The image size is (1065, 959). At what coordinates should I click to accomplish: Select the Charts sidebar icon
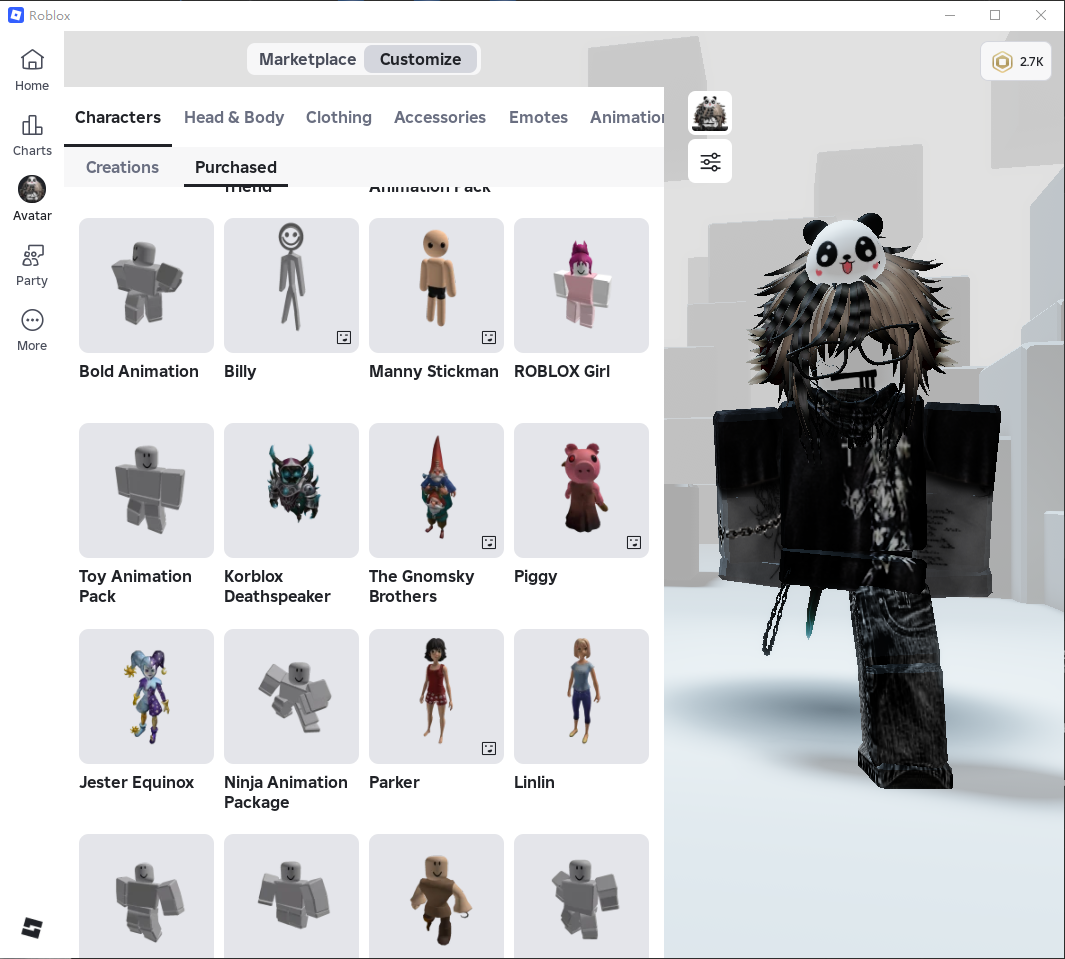(31, 135)
